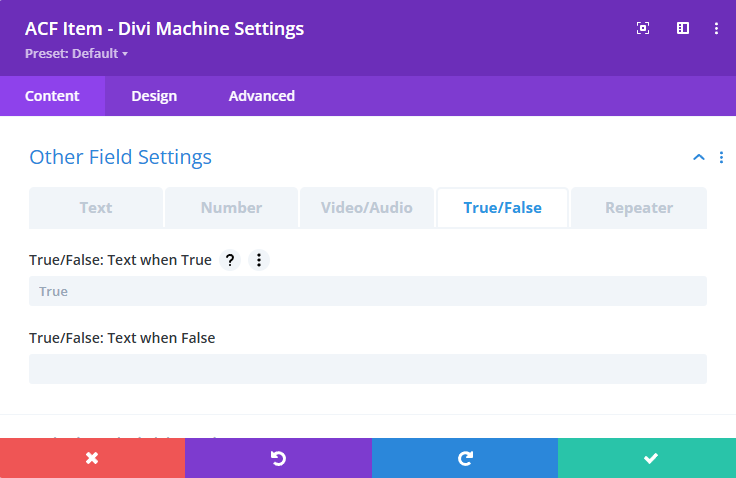Screen dimensions: 736x478
Task: Switch to the Design tab
Action: 154,96
